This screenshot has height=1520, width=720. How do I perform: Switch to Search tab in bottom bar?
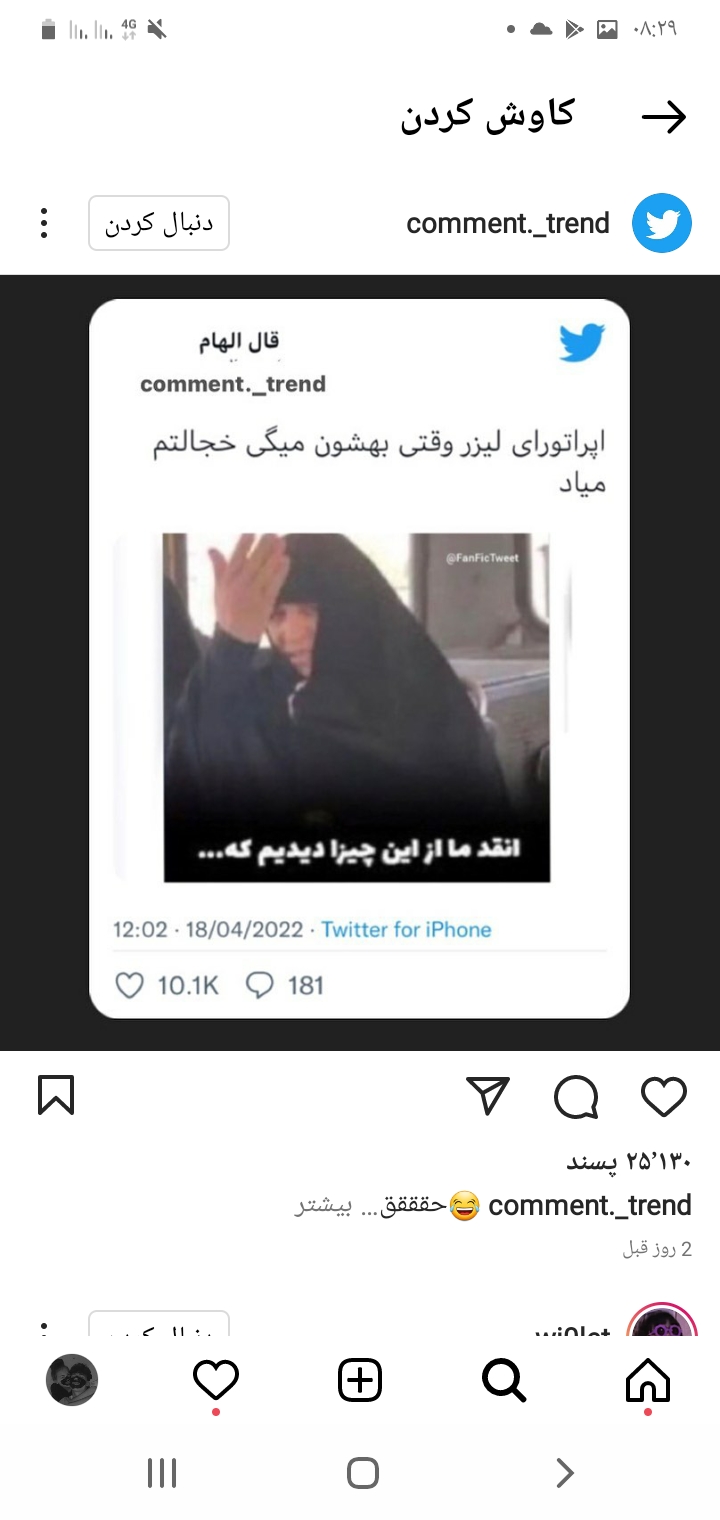coord(504,1381)
